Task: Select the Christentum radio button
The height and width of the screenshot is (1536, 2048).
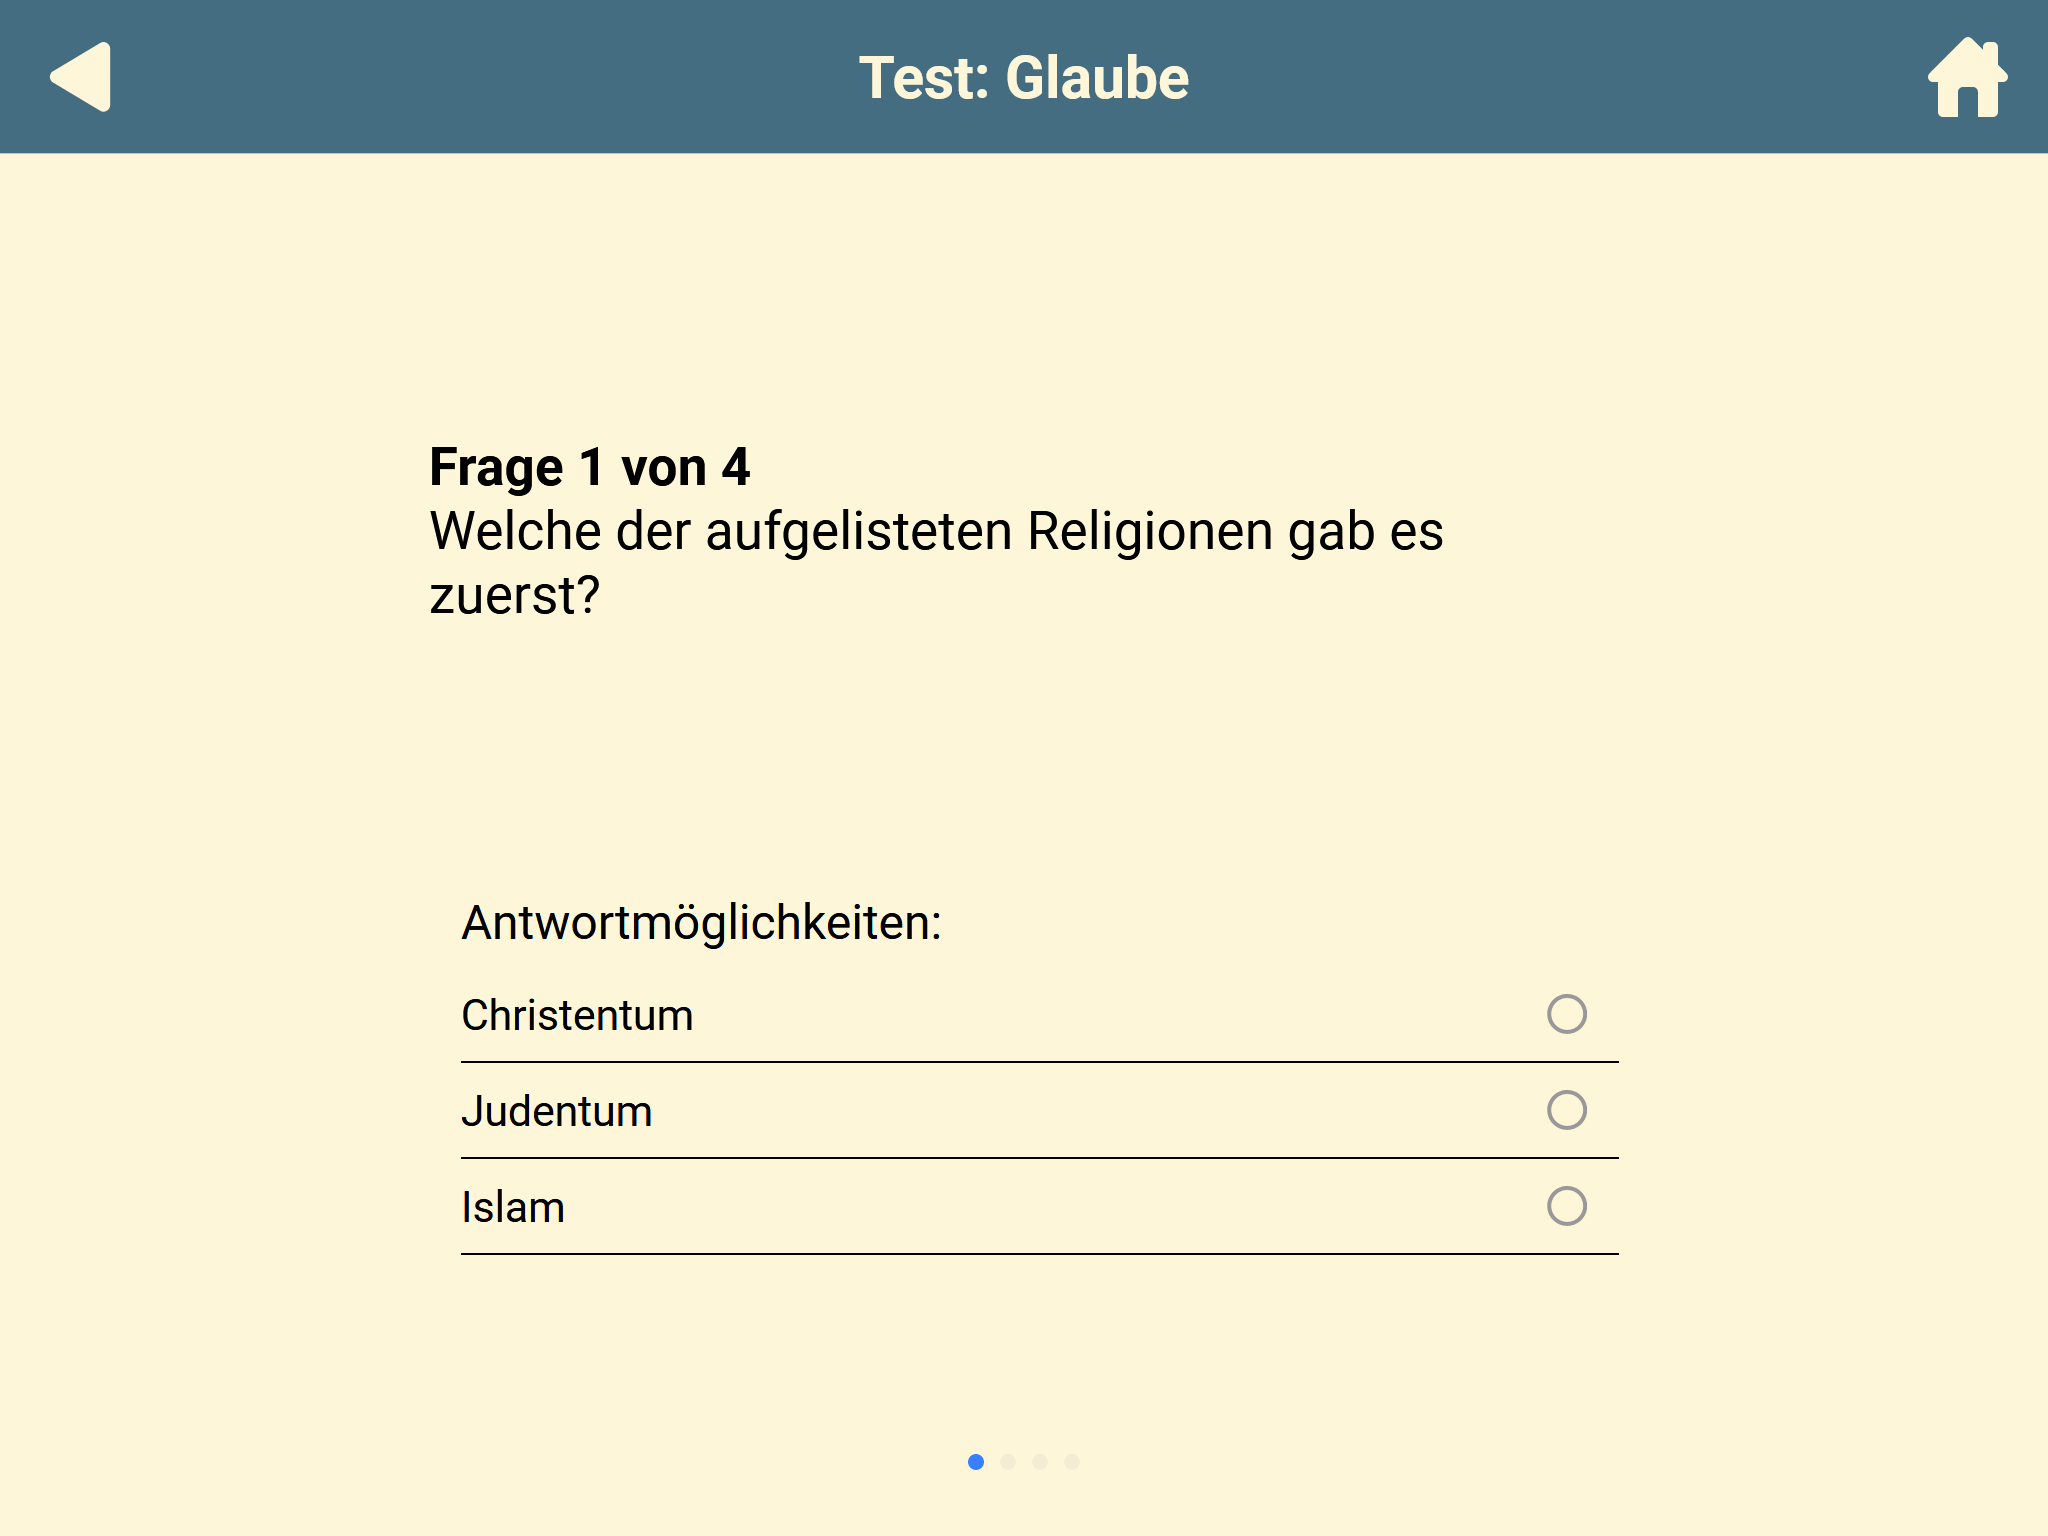Action: point(1566,1014)
